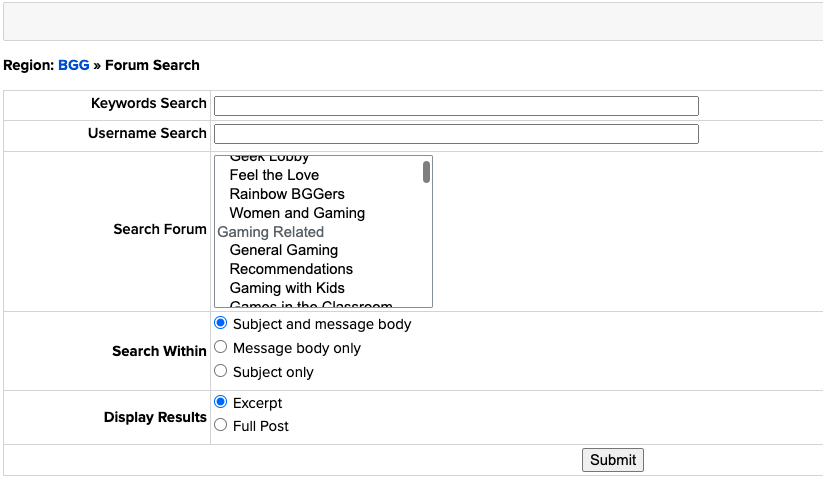This screenshot has height=490, width=823.
Task: Click the forum list scrollbar thumb
Action: click(x=426, y=172)
